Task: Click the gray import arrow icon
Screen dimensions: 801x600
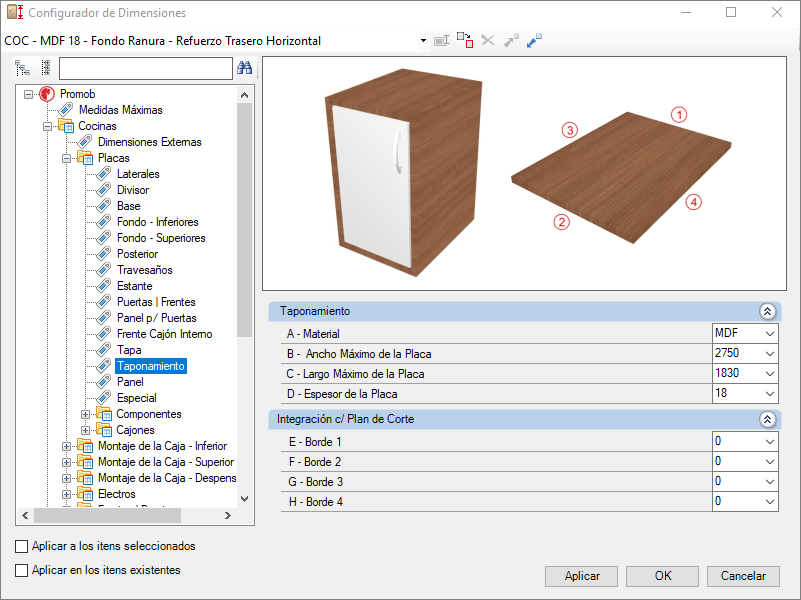Action: (x=511, y=40)
